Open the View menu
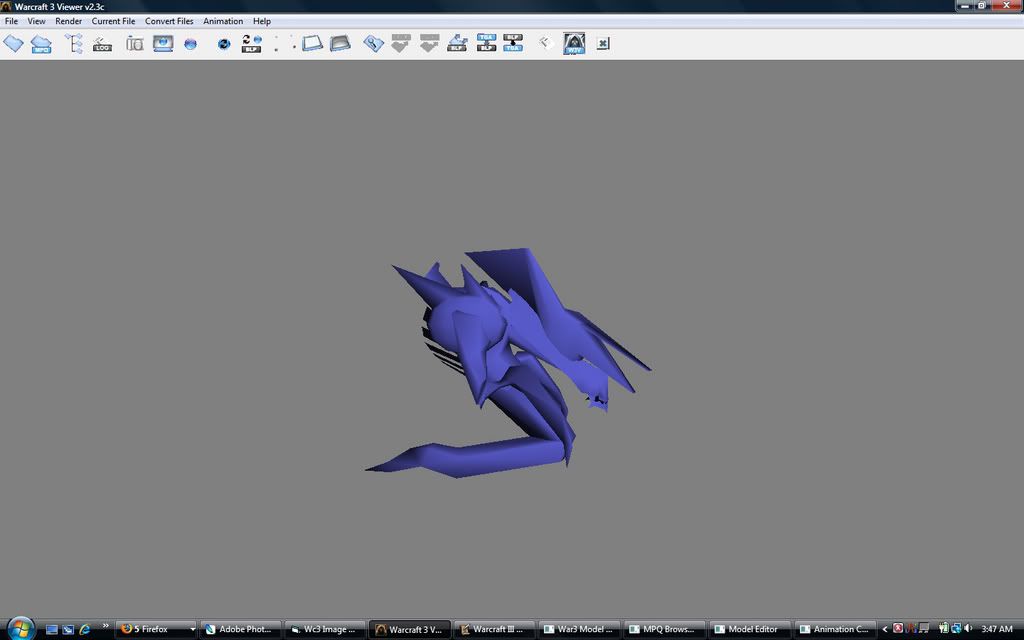 tap(37, 21)
